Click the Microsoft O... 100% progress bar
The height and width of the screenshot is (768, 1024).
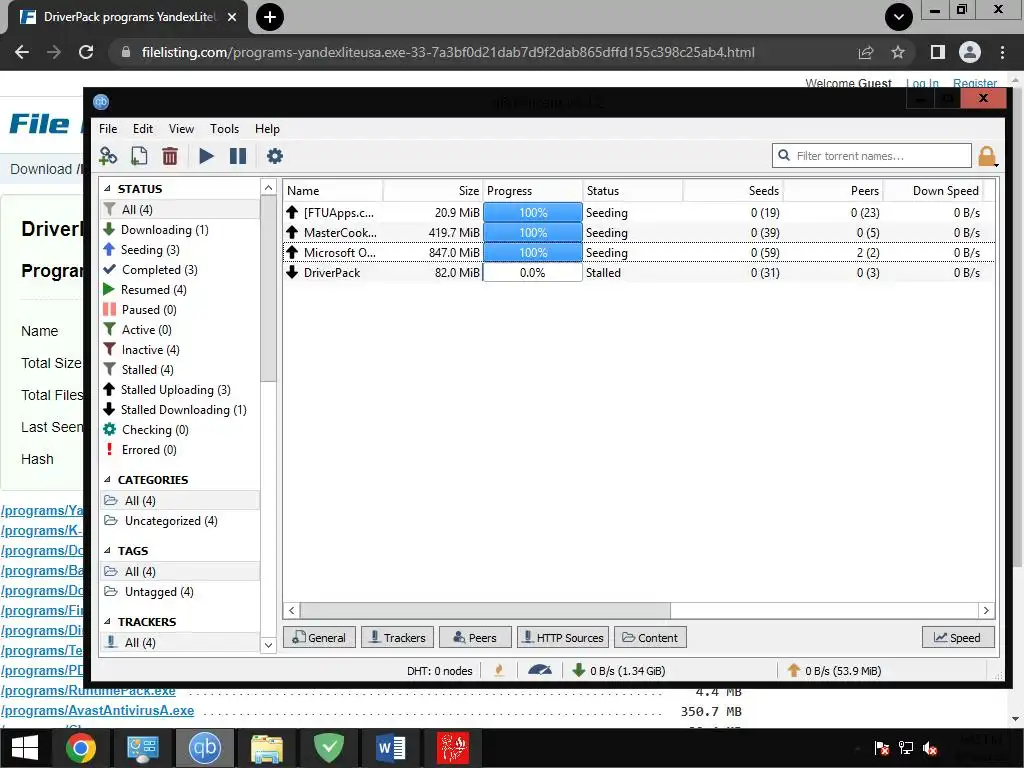pos(533,253)
